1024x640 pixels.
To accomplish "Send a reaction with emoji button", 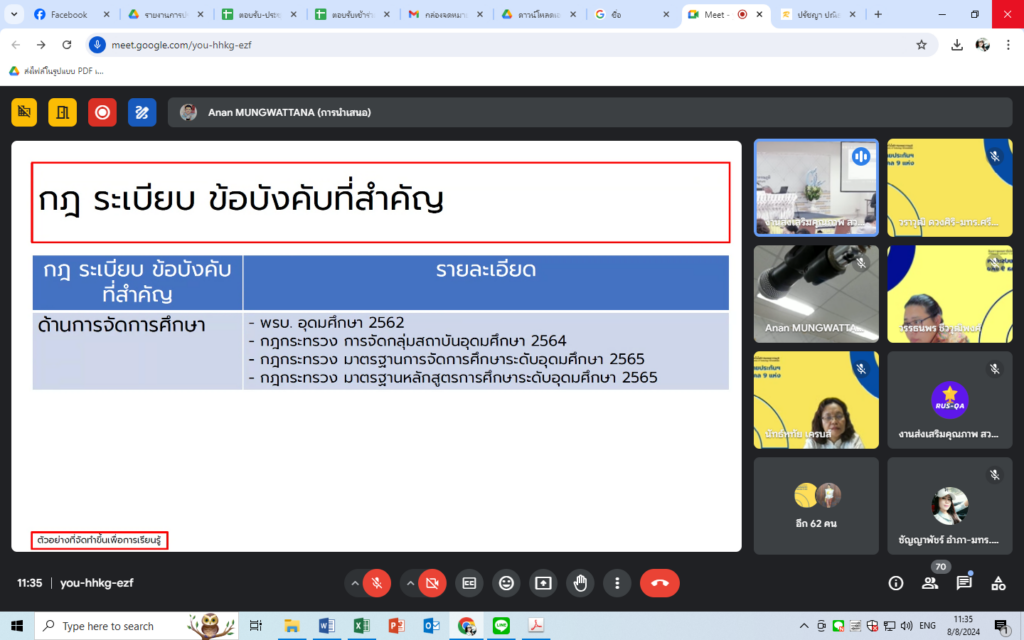I will click(x=506, y=583).
